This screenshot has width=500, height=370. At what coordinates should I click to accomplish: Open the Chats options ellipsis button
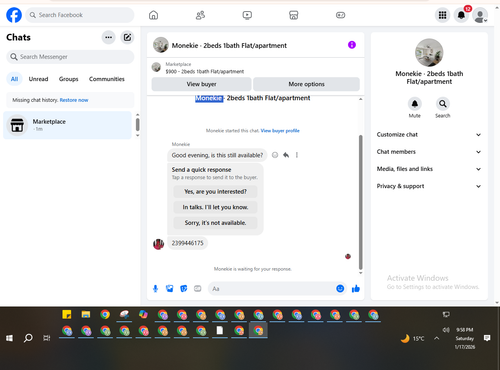[108, 37]
